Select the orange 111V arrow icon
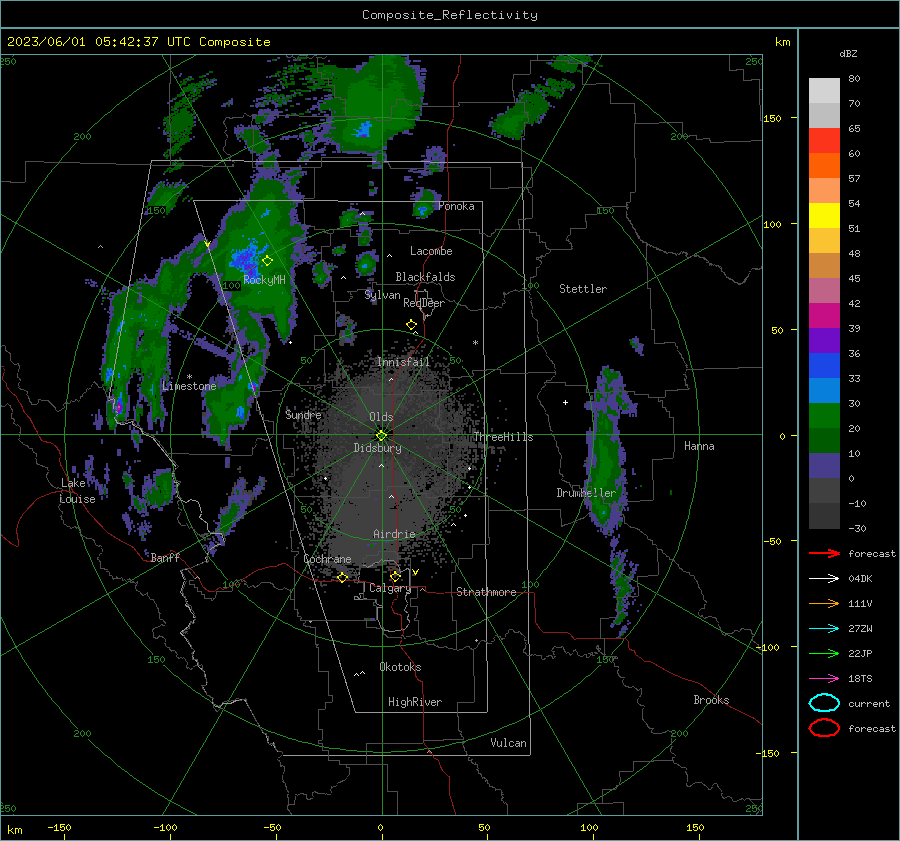The width and height of the screenshot is (900, 841). [x=824, y=603]
